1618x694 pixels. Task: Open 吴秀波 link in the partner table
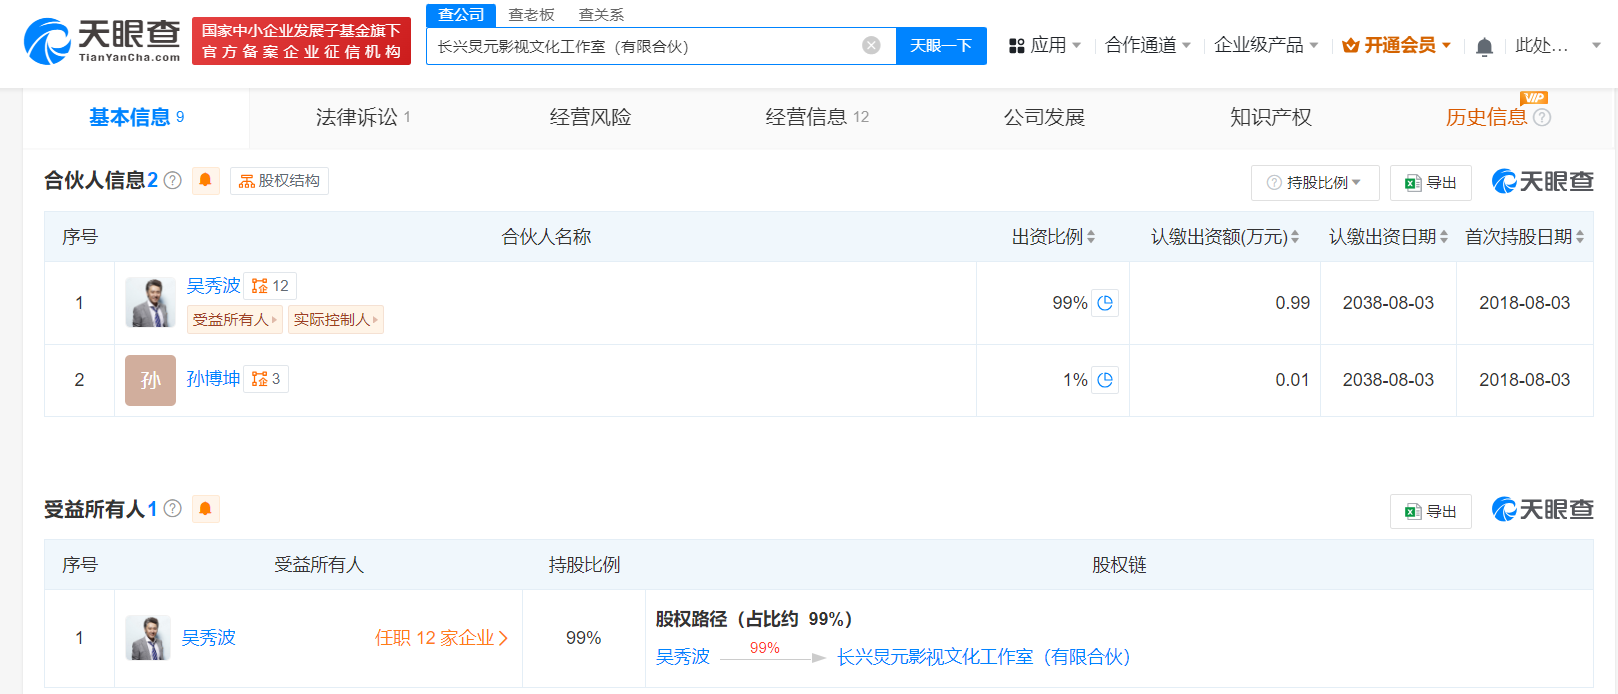pos(213,286)
